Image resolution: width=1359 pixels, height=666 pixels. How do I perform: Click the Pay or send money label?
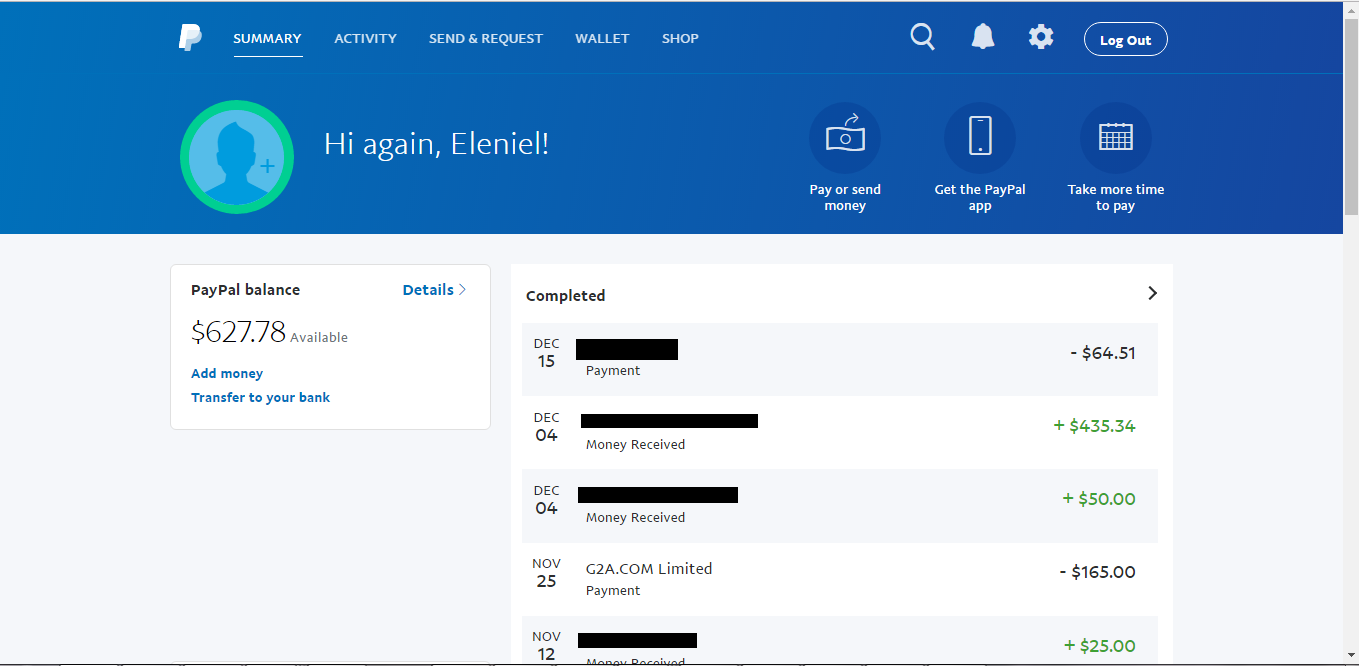tap(845, 197)
